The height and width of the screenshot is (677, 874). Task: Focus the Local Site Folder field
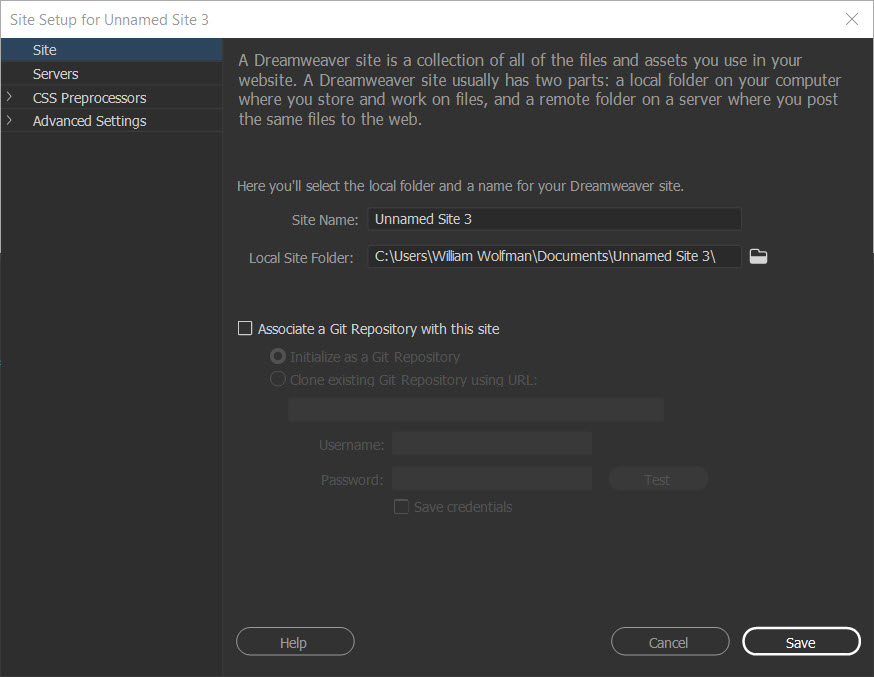(x=554, y=256)
